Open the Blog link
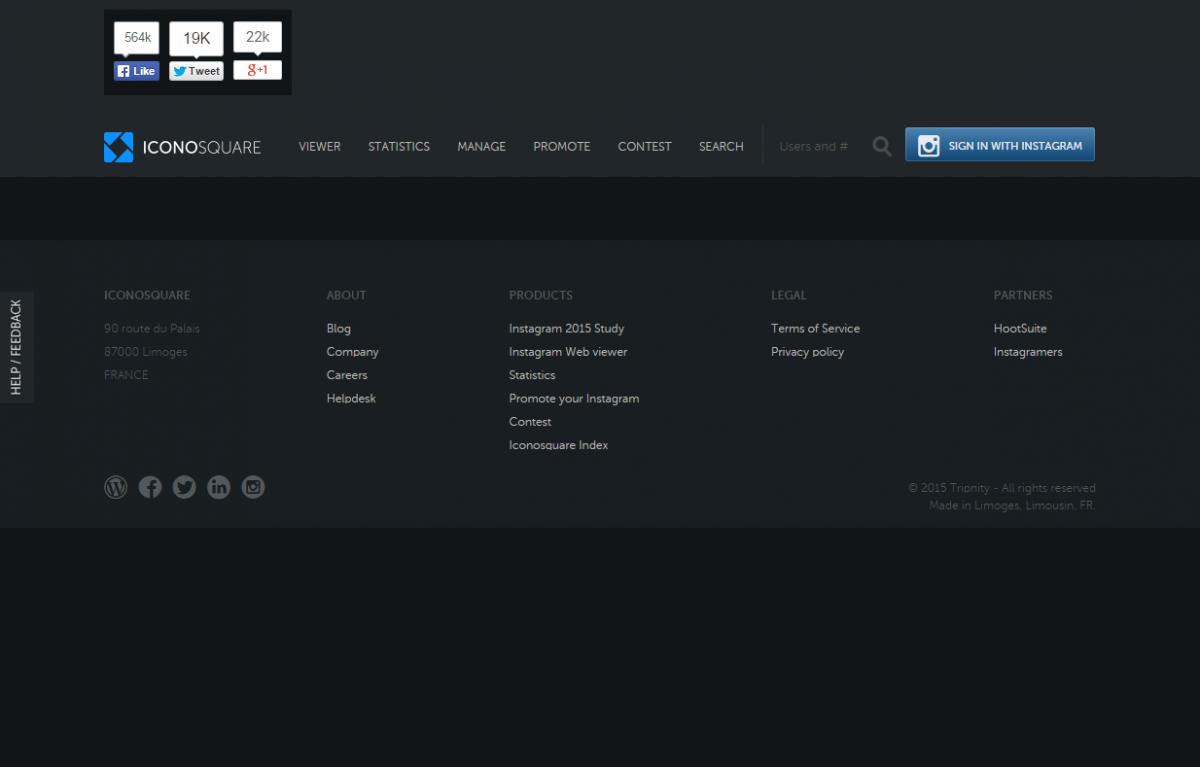The height and width of the screenshot is (767, 1200). [x=339, y=328]
